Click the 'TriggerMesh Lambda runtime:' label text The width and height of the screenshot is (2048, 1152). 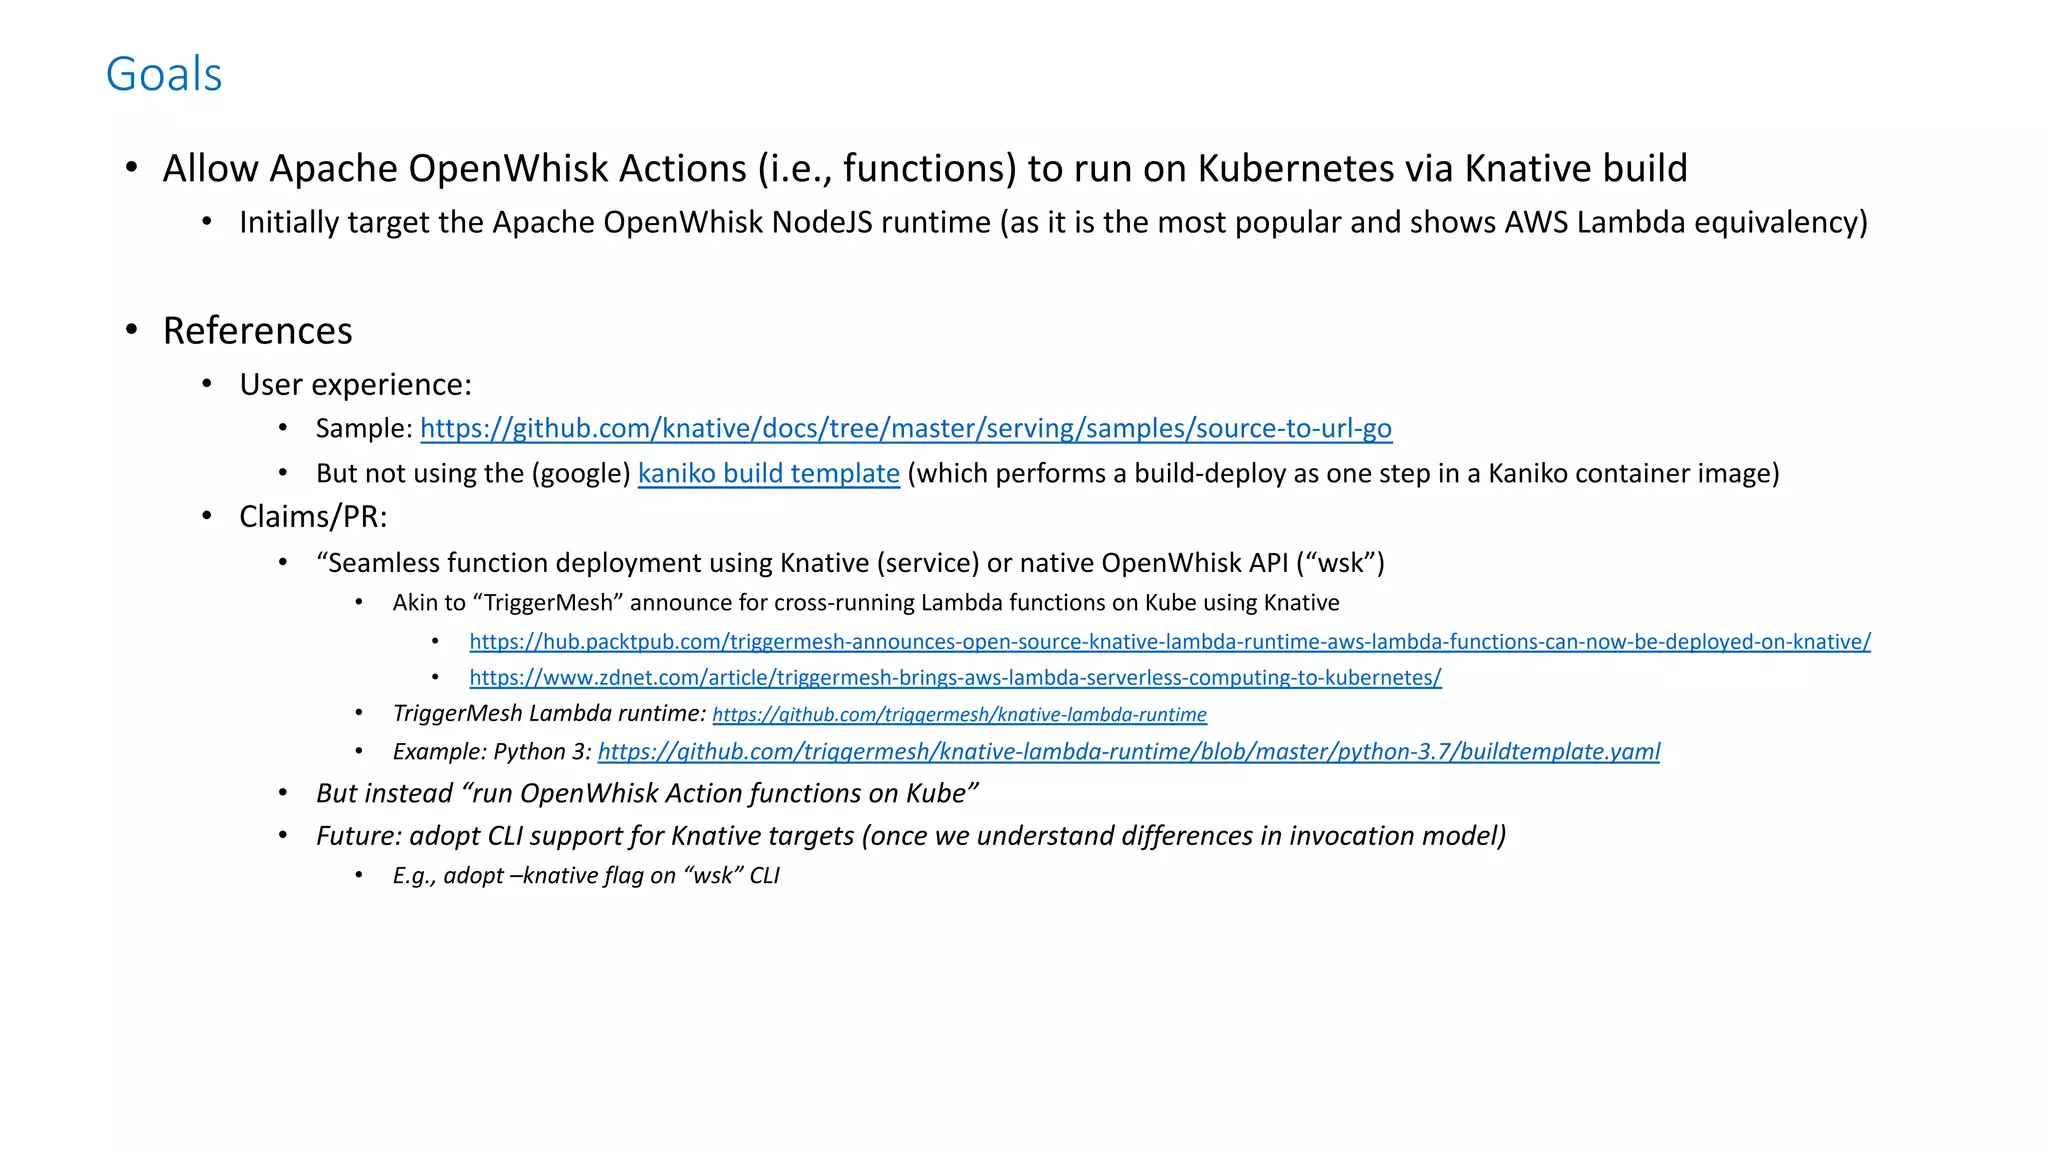(x=549, y=714)
